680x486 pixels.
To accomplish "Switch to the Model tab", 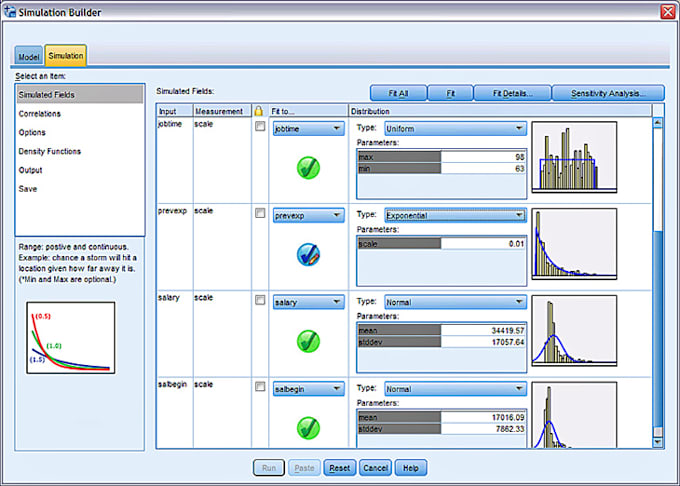I will click(29, 57).
